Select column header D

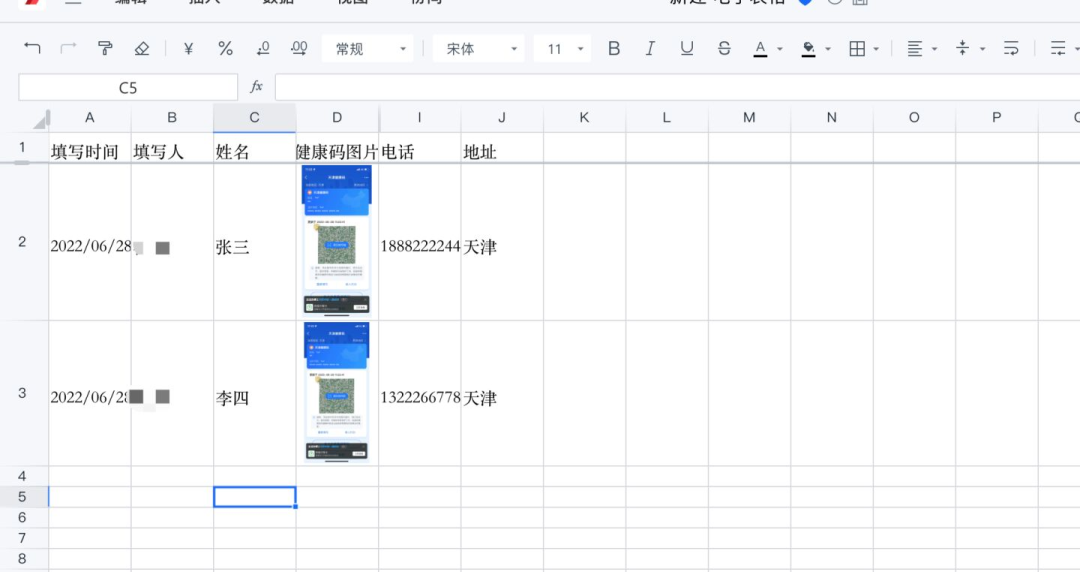click(x=337, y=118)
